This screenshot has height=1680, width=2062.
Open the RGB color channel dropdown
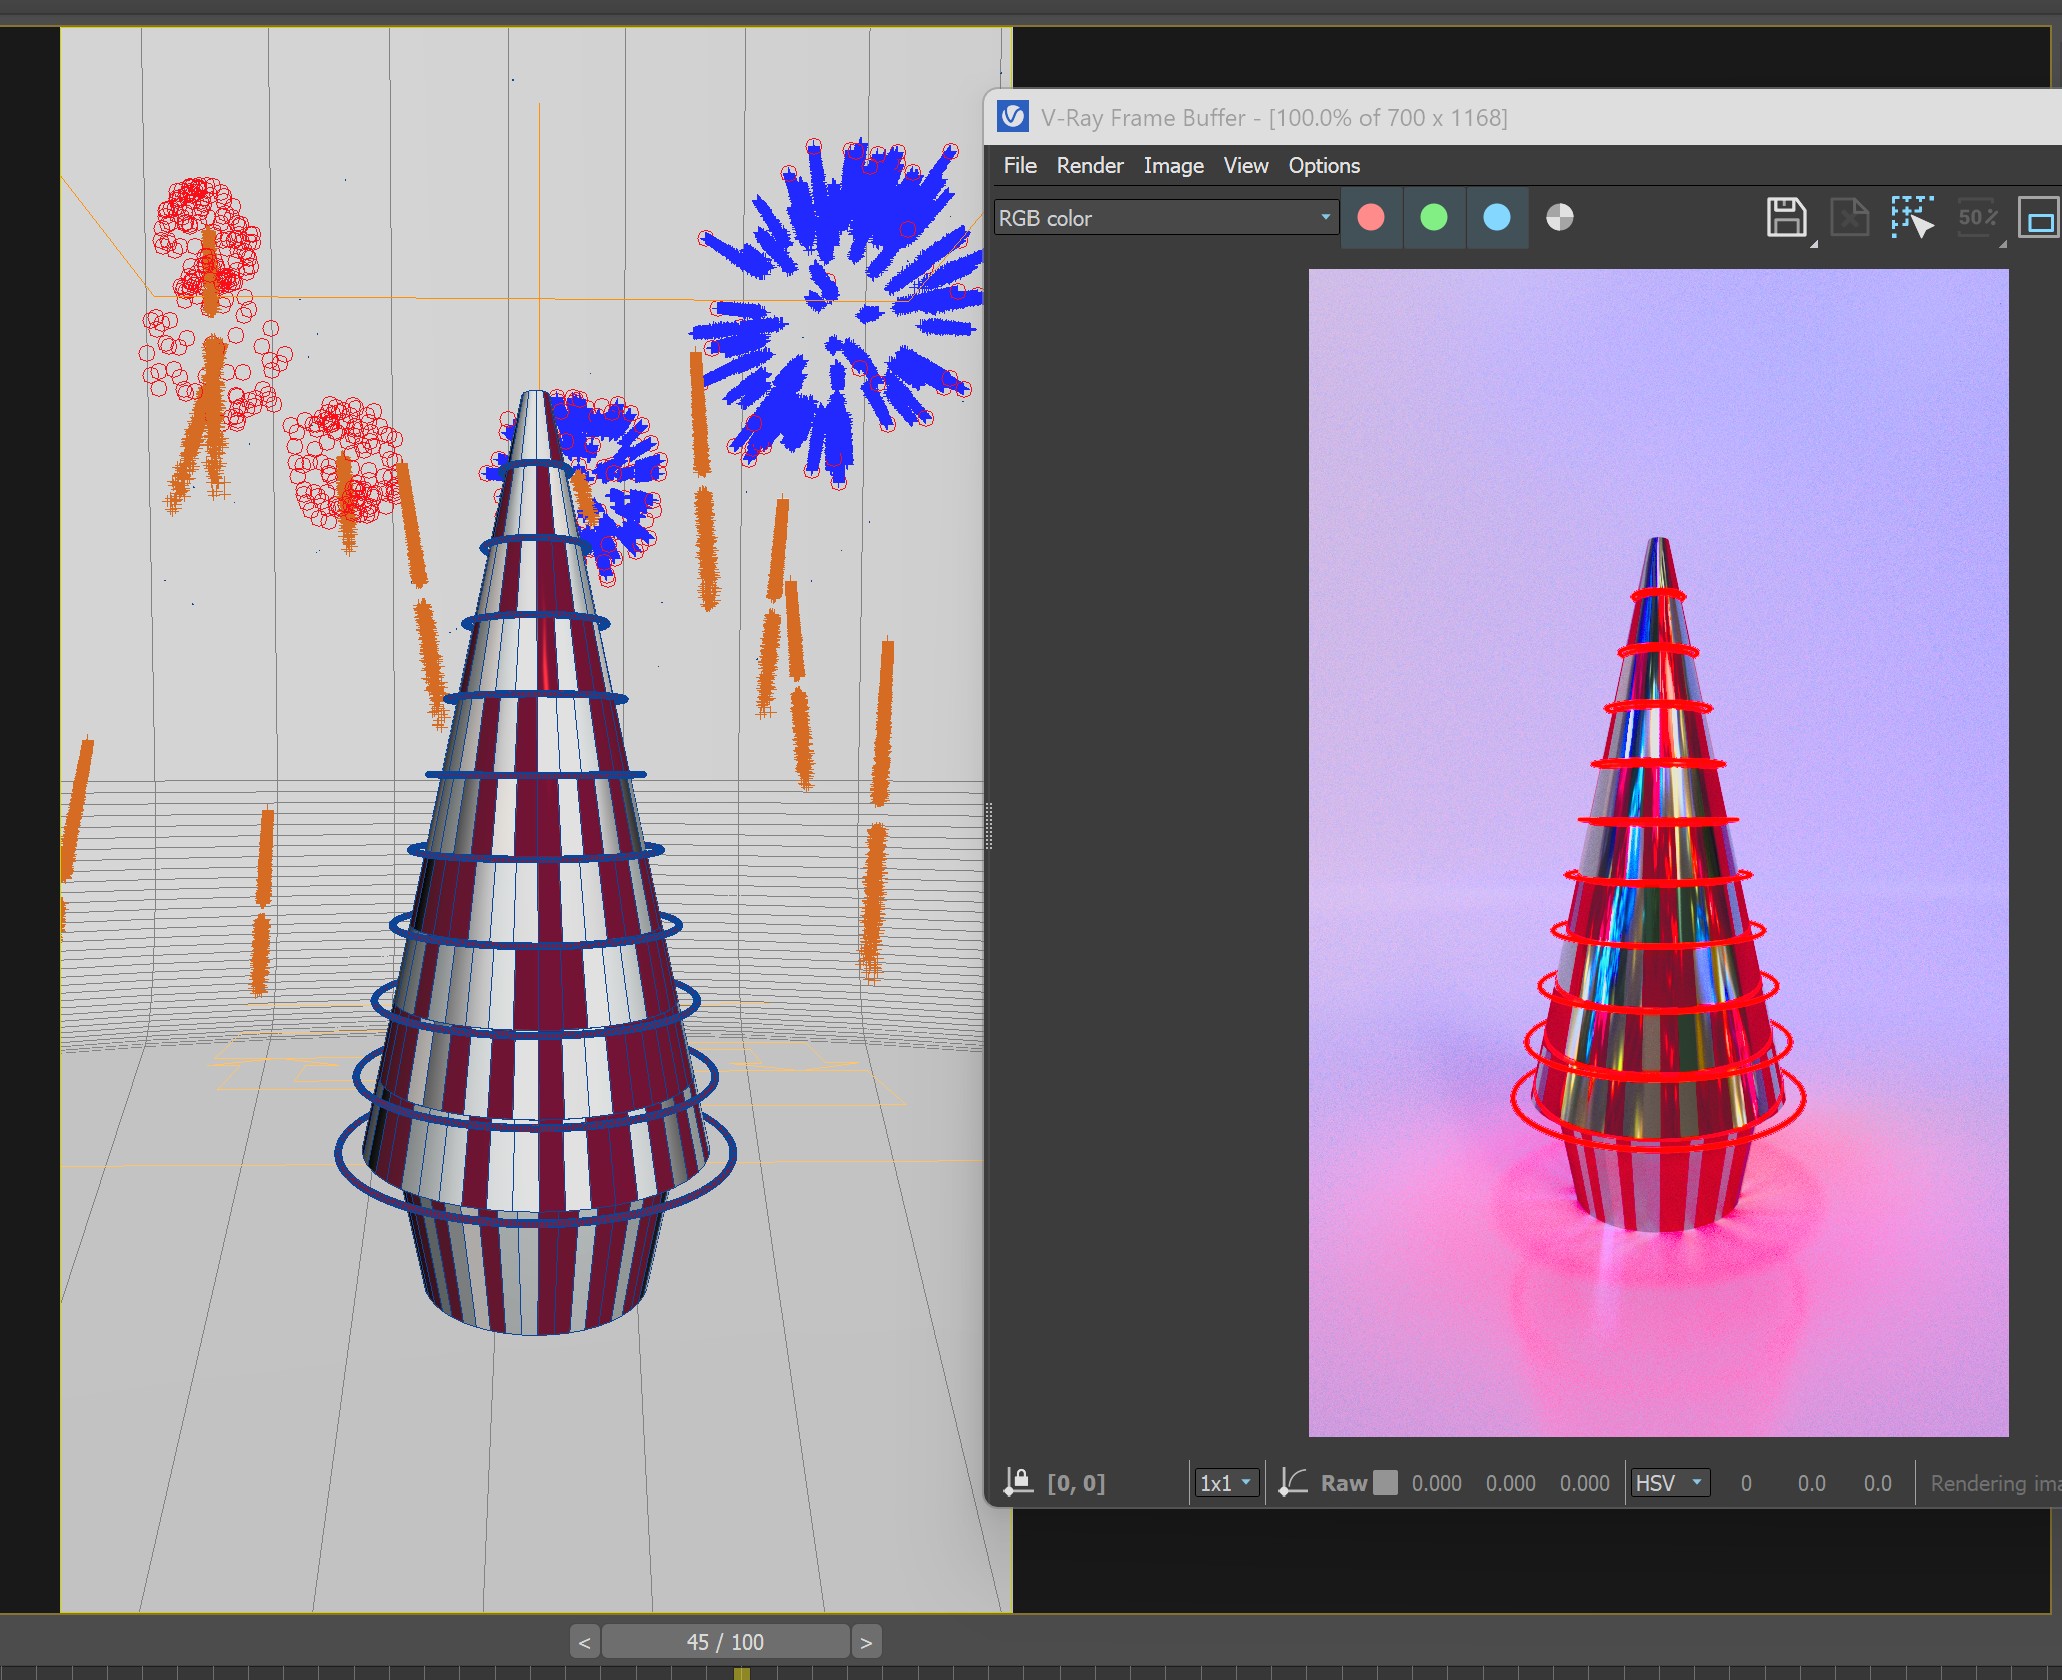click(1166, 218)
